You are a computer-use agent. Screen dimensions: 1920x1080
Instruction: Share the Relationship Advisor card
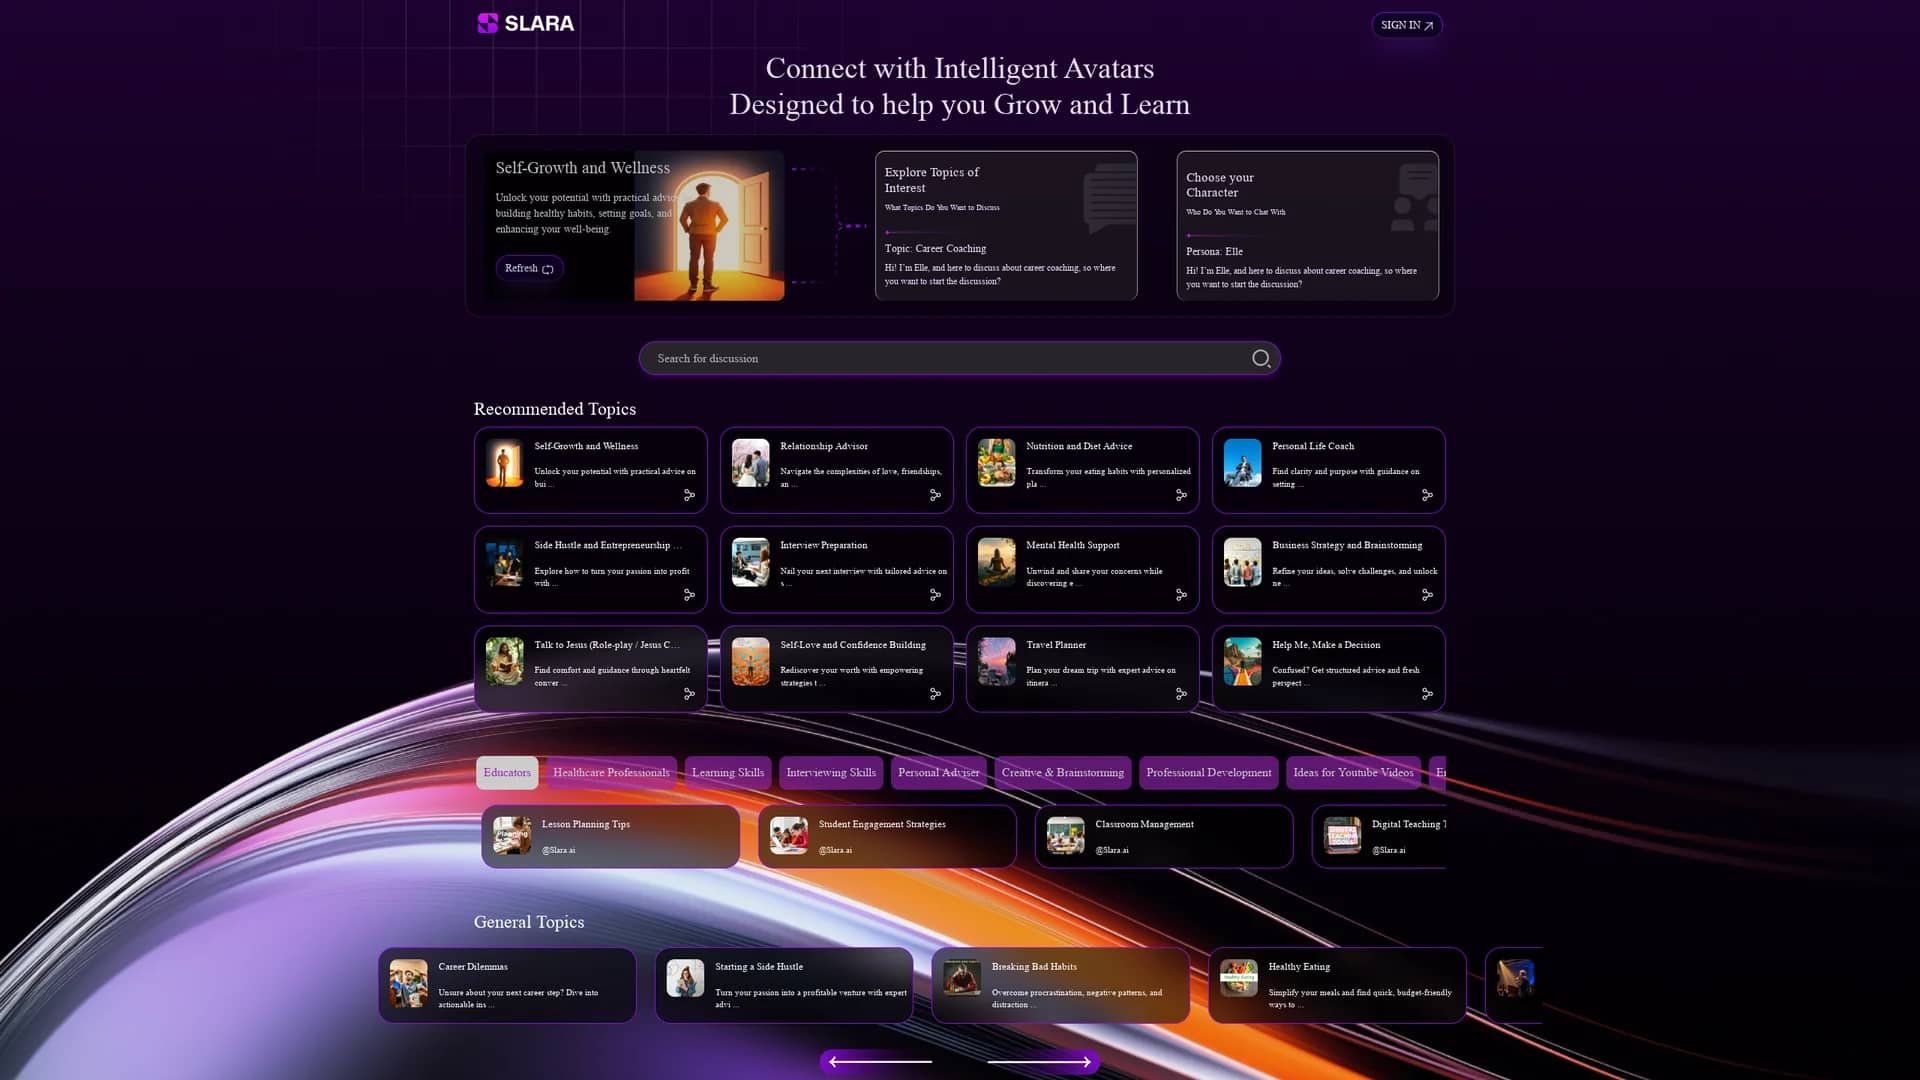tap(935, 495)
